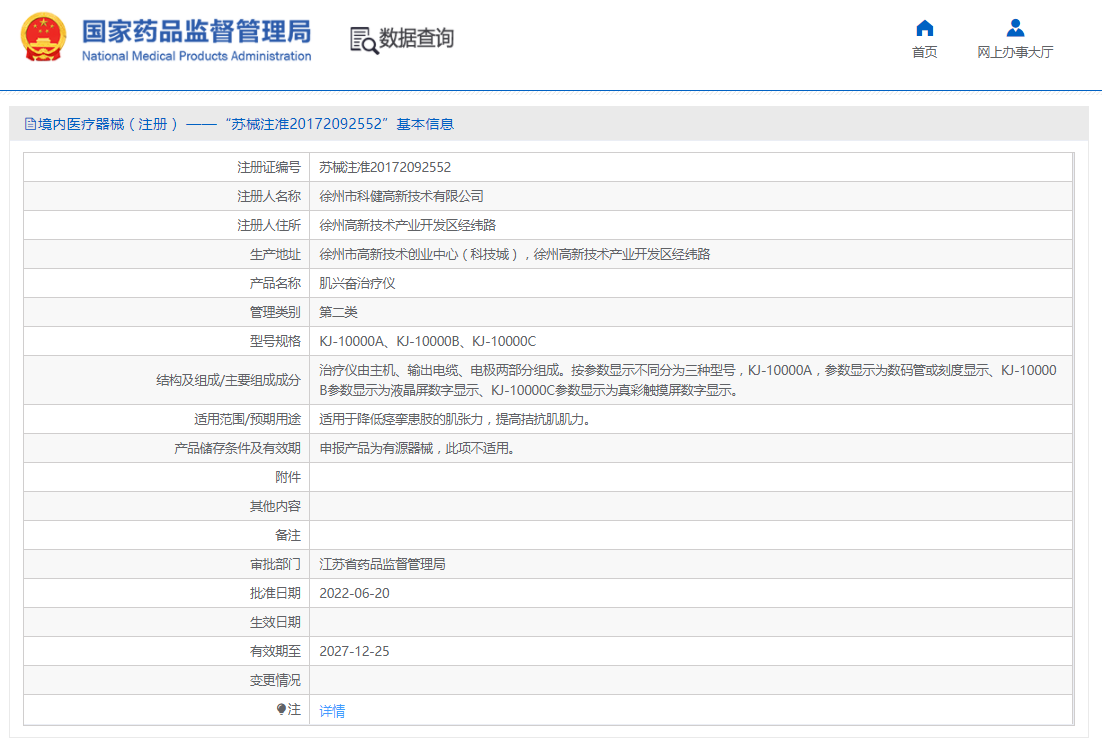Click the document icon before 境内医疗器械
This screenshot has width=1102, height=745.
click(30, 124)
